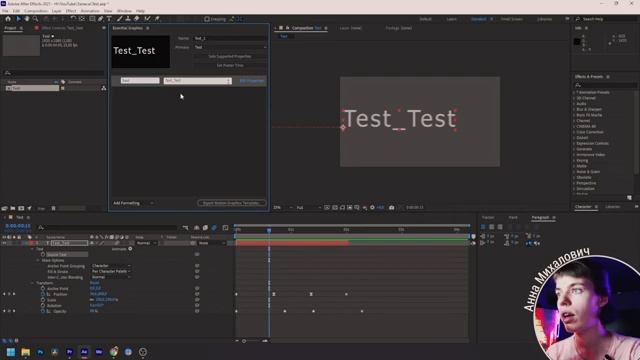Create new composition icon in Project panel
This screenshot has height=360, width=640.
(x=21, y=208)
